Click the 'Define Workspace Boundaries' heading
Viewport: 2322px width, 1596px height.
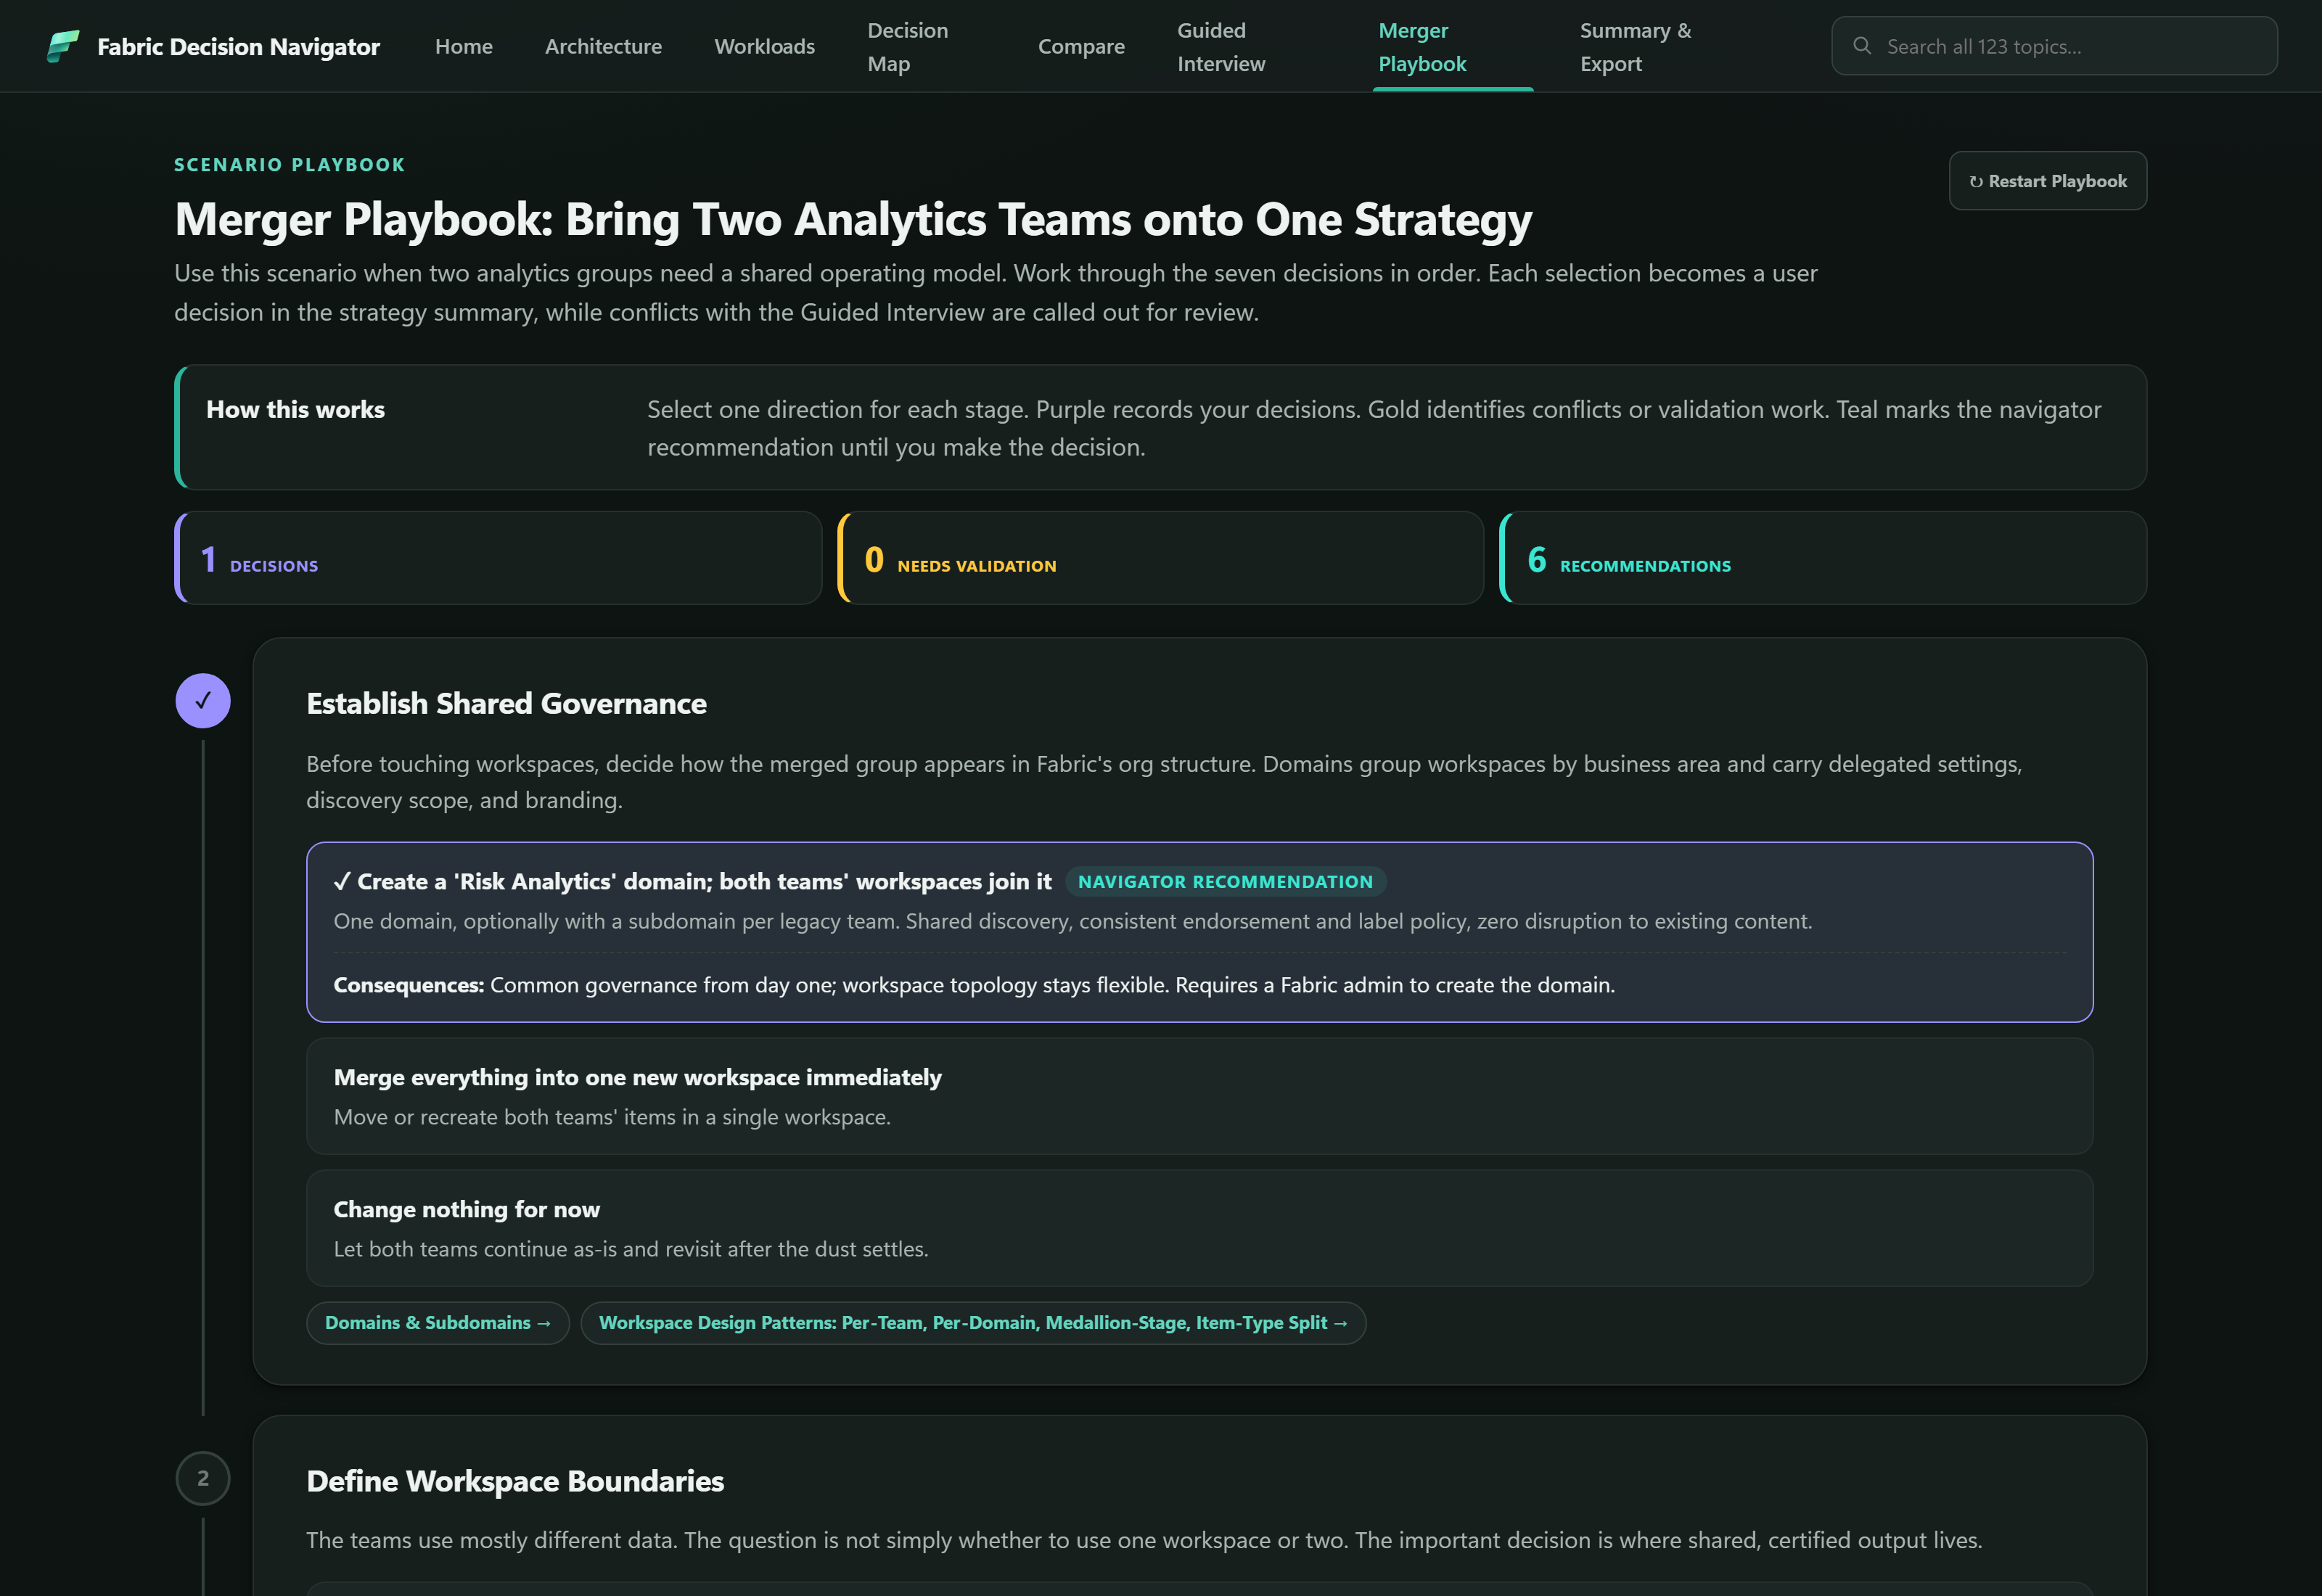[x=515, y=1481]
